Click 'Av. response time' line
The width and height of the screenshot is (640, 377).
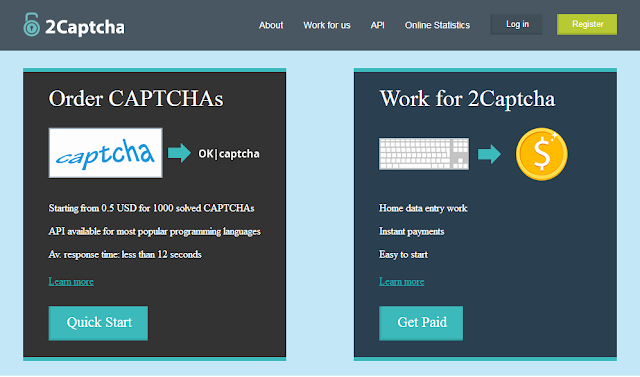(125, 255)
